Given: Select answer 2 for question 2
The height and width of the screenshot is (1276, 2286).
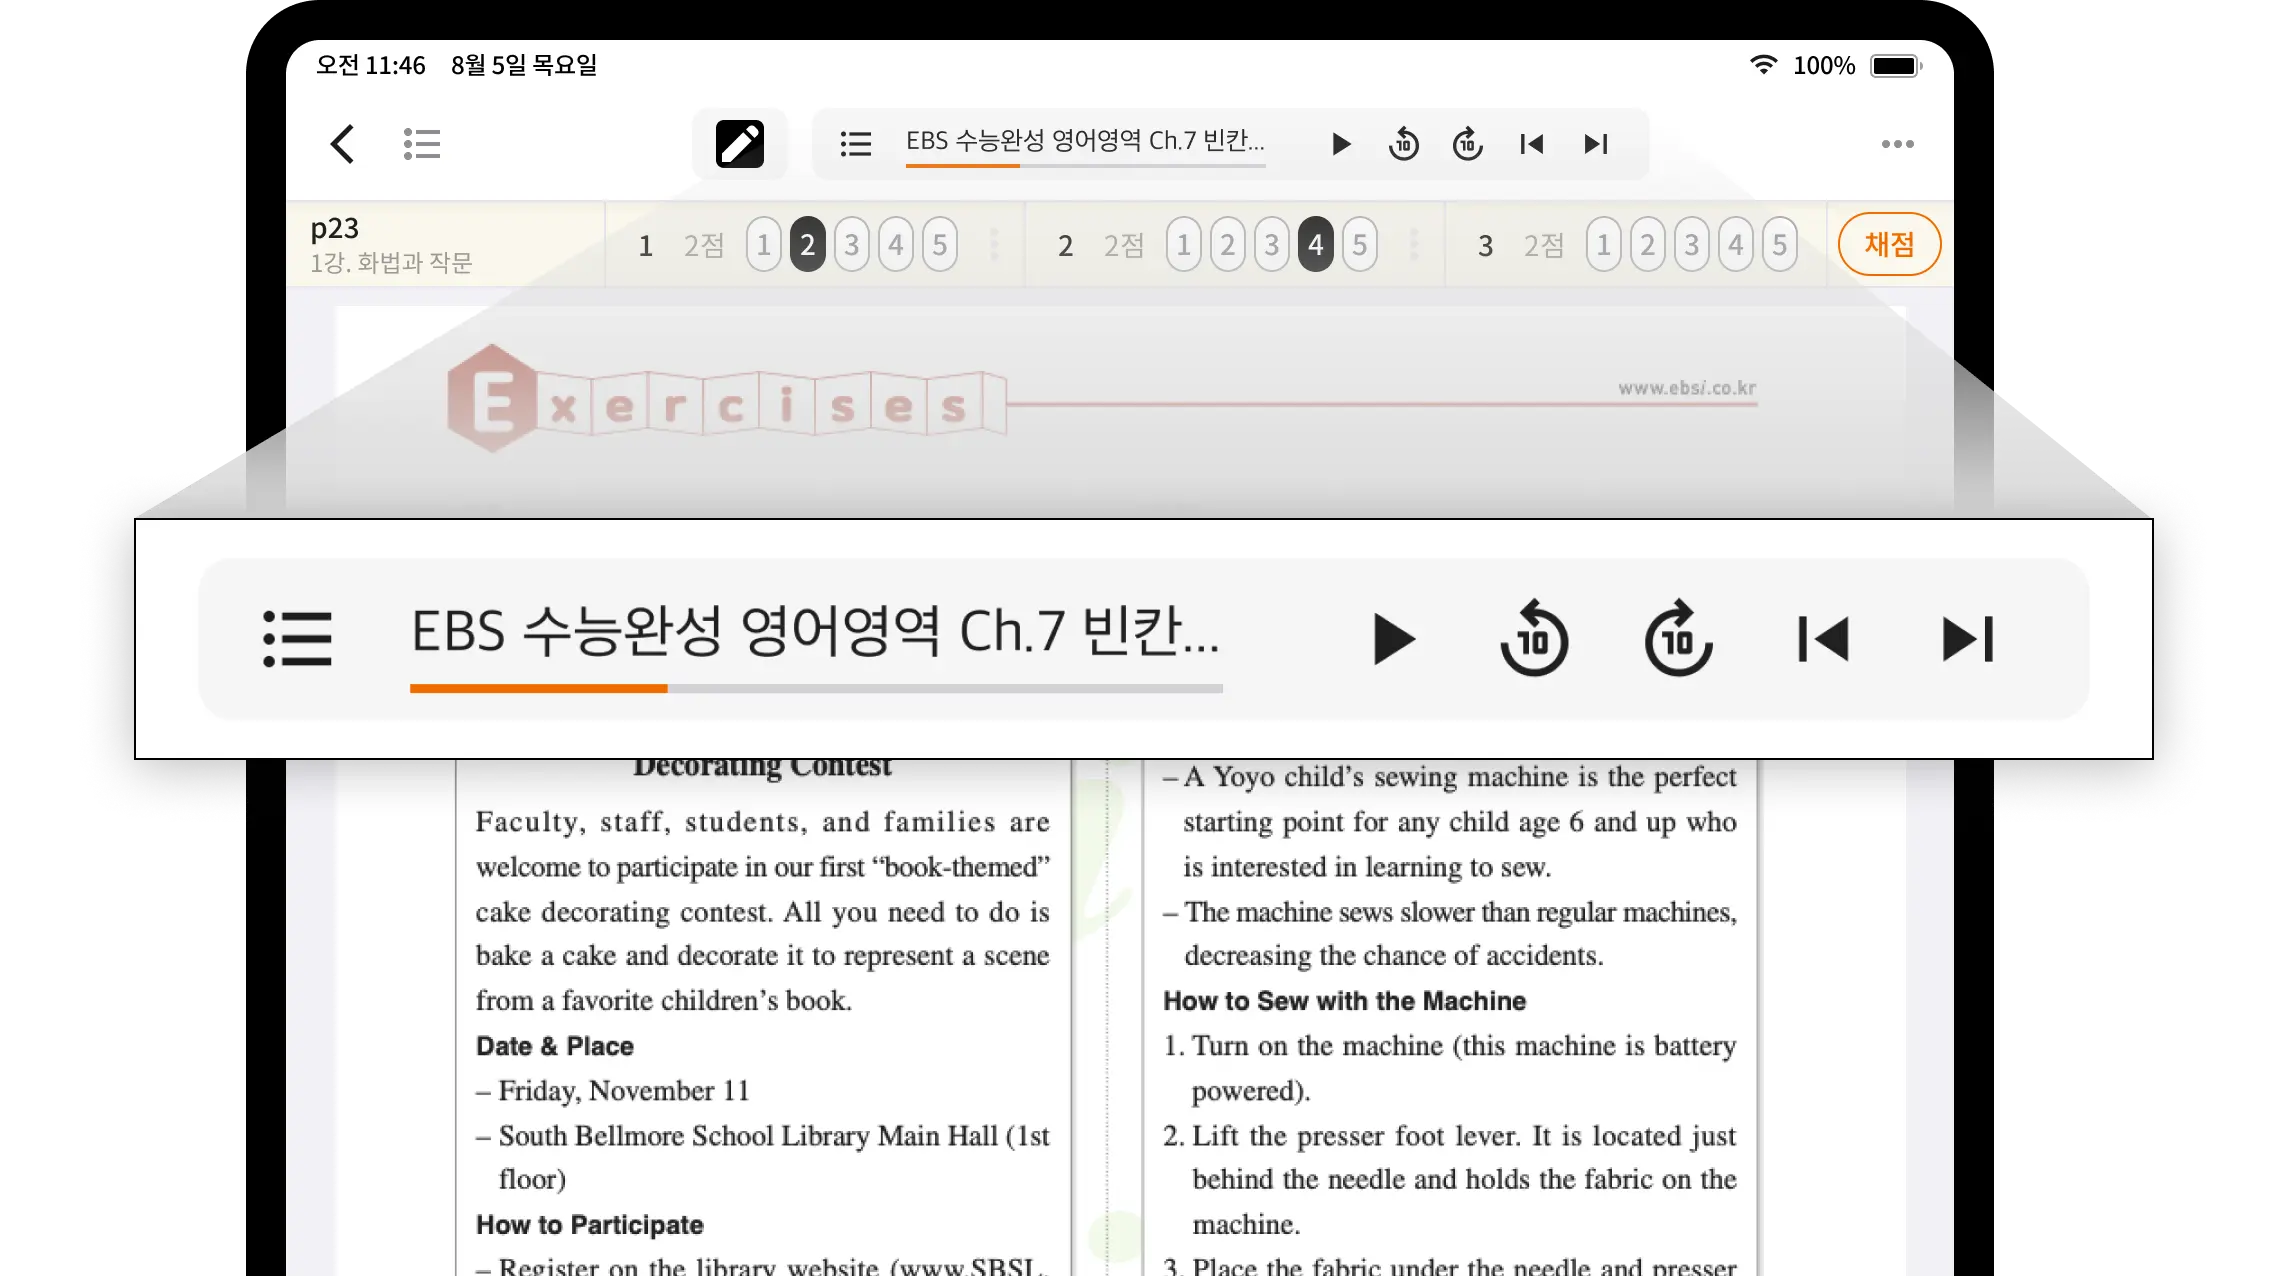Looking at the screenshot, I should point(1227,245).
